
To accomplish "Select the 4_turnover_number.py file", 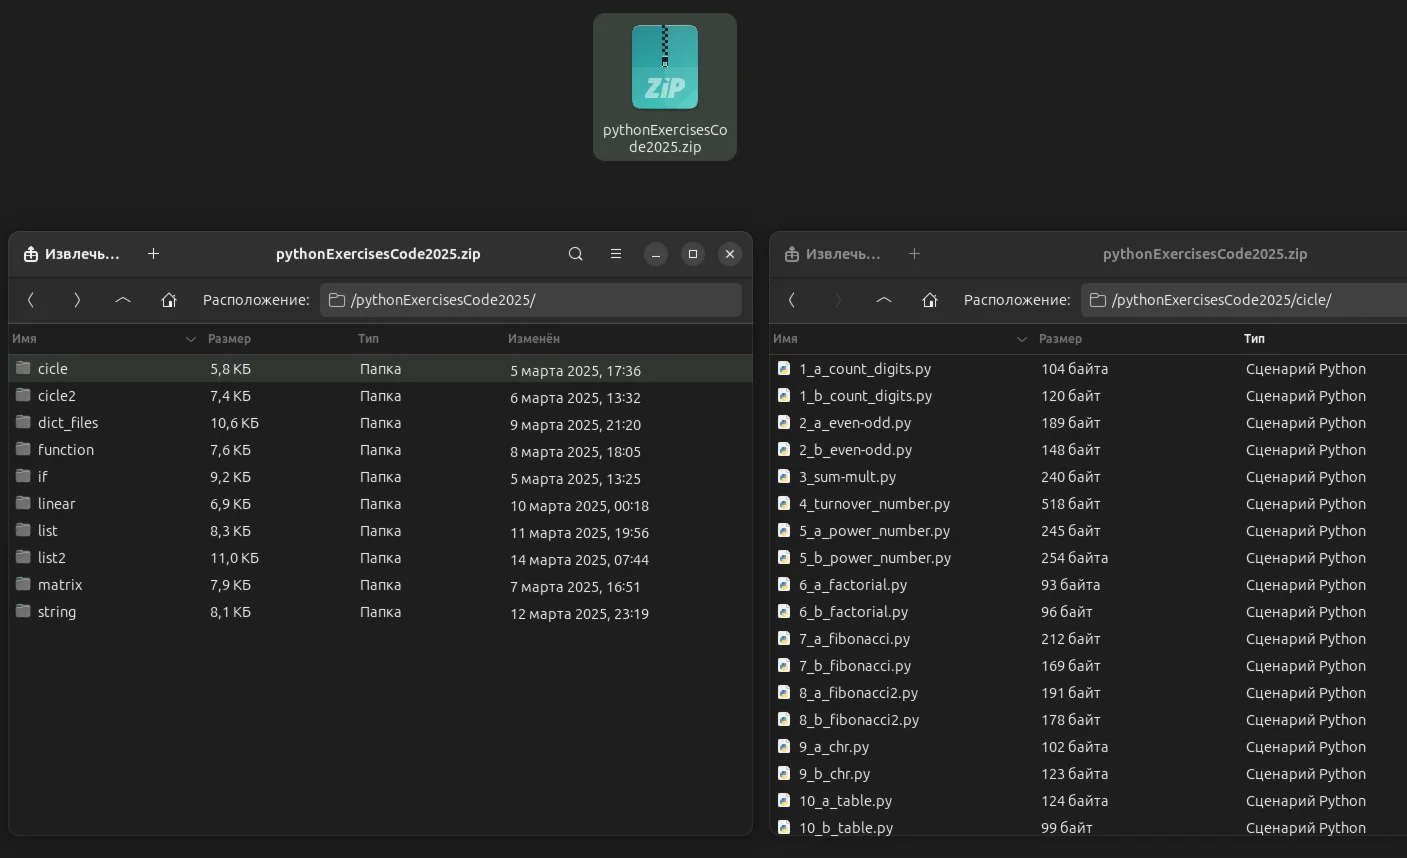I will click(874, 504).
